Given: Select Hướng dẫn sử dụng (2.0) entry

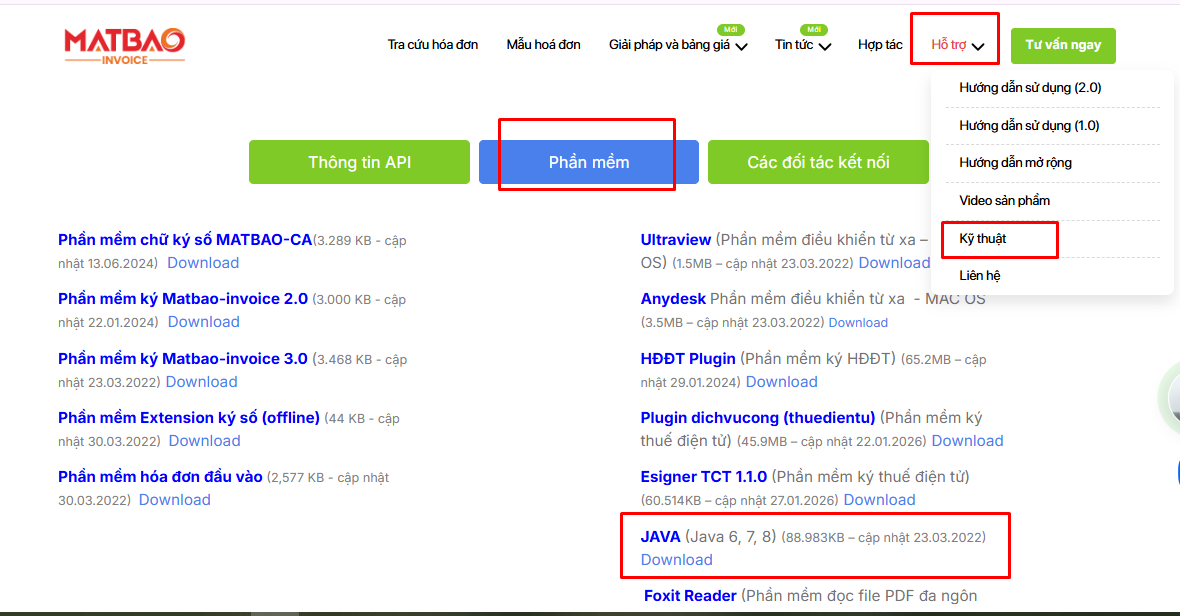Looking at the screenshot, I should [x=1030, y=88].
